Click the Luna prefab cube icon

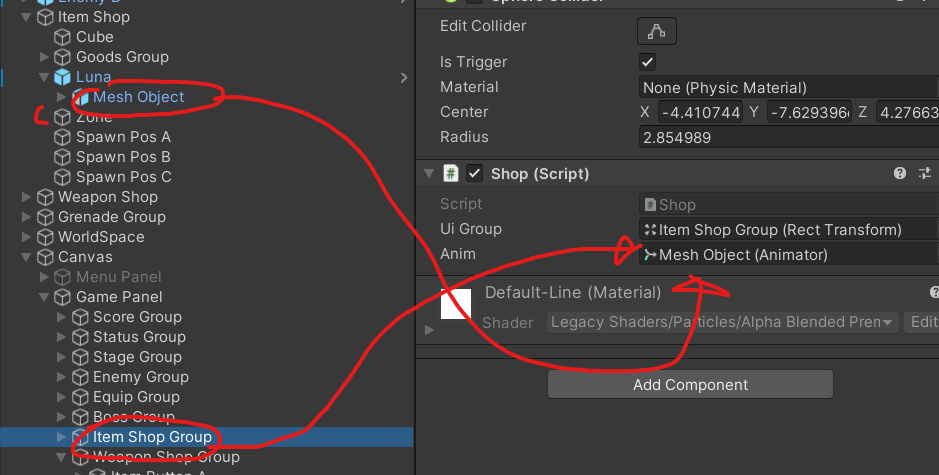click(63, 77)
